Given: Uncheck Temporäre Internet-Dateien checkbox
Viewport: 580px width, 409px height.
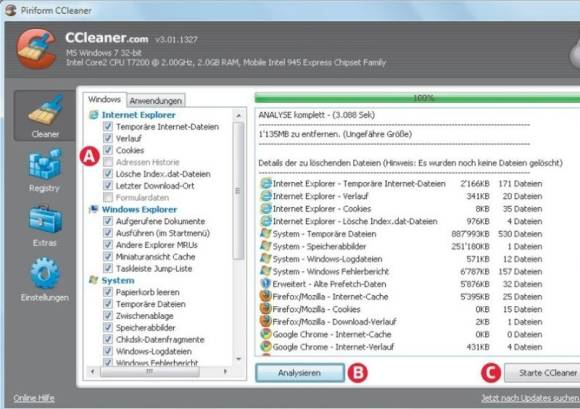Looking at the screenshot, I should click(108, 126).
